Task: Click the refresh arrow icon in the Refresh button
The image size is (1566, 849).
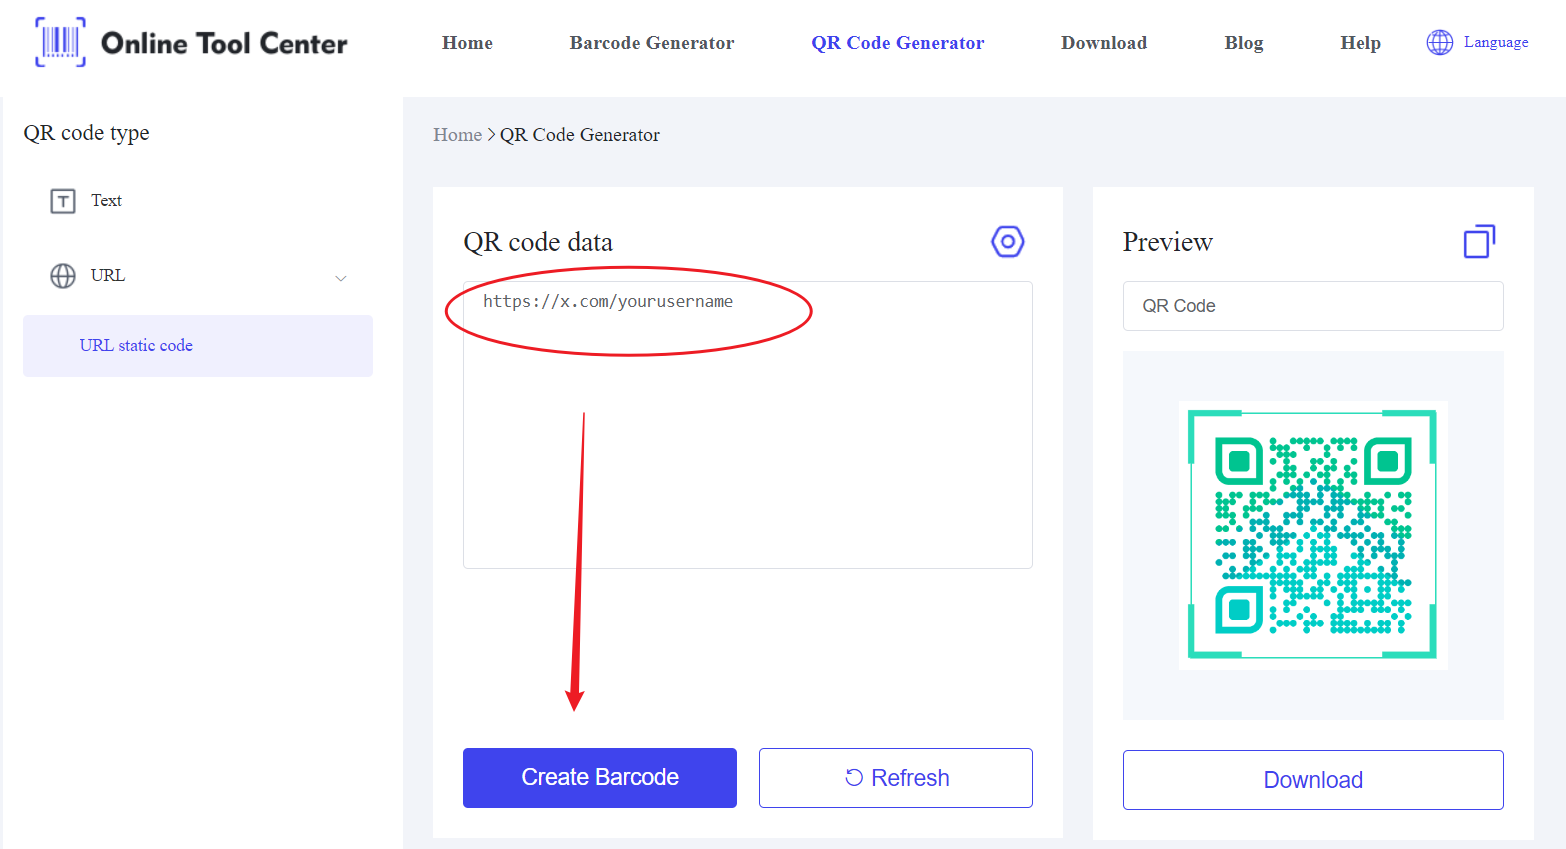Action: pos(854,777)
